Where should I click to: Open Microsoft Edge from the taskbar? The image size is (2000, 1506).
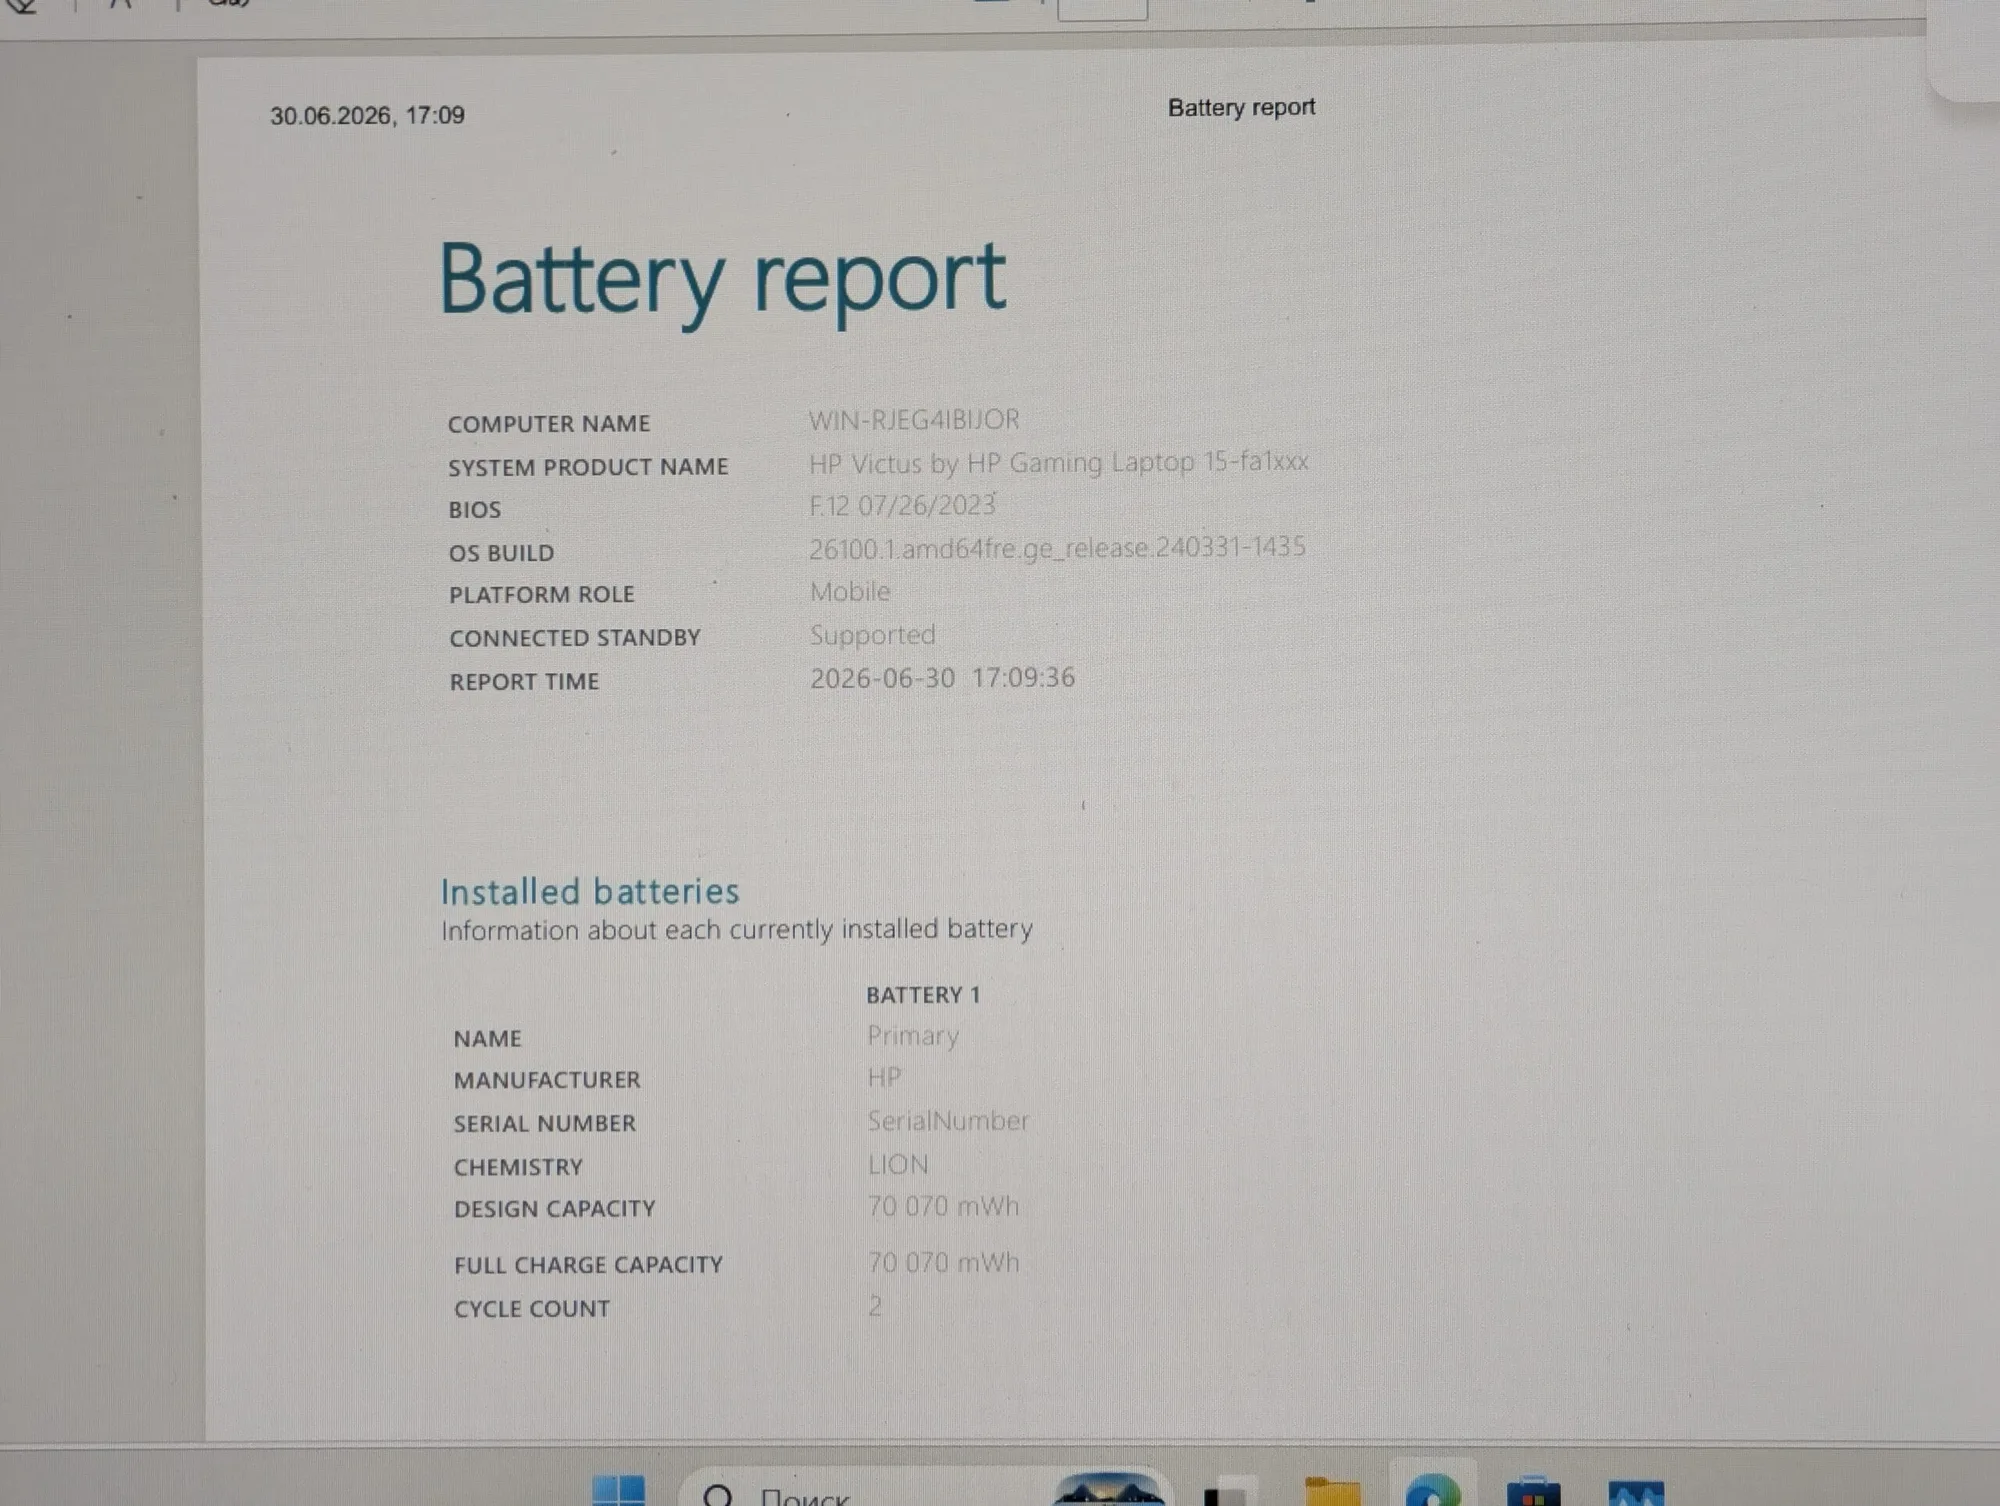[1433, 1491]
